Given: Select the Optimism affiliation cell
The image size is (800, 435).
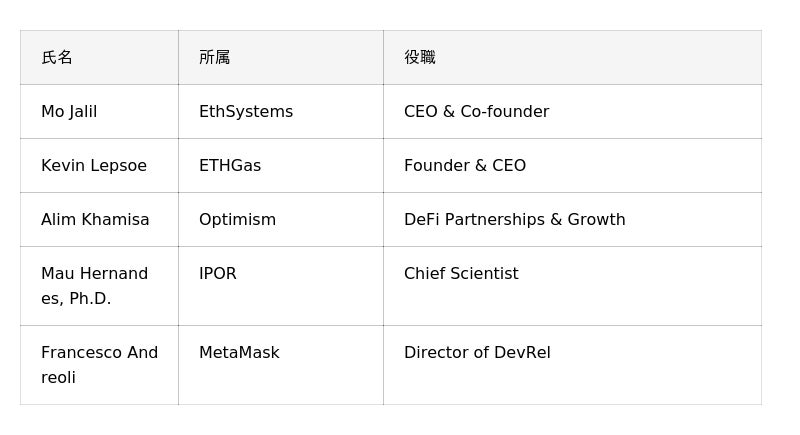Looking at the screenshot, I should 281,219.
